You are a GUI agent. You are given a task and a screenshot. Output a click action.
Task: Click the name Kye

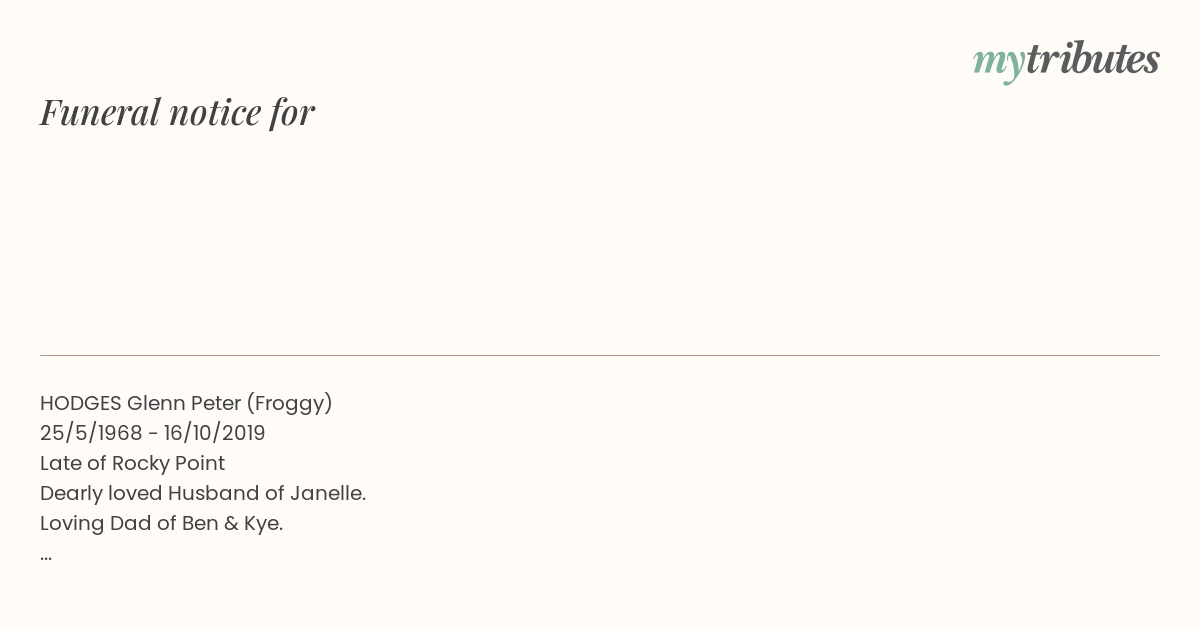point(264,524)
